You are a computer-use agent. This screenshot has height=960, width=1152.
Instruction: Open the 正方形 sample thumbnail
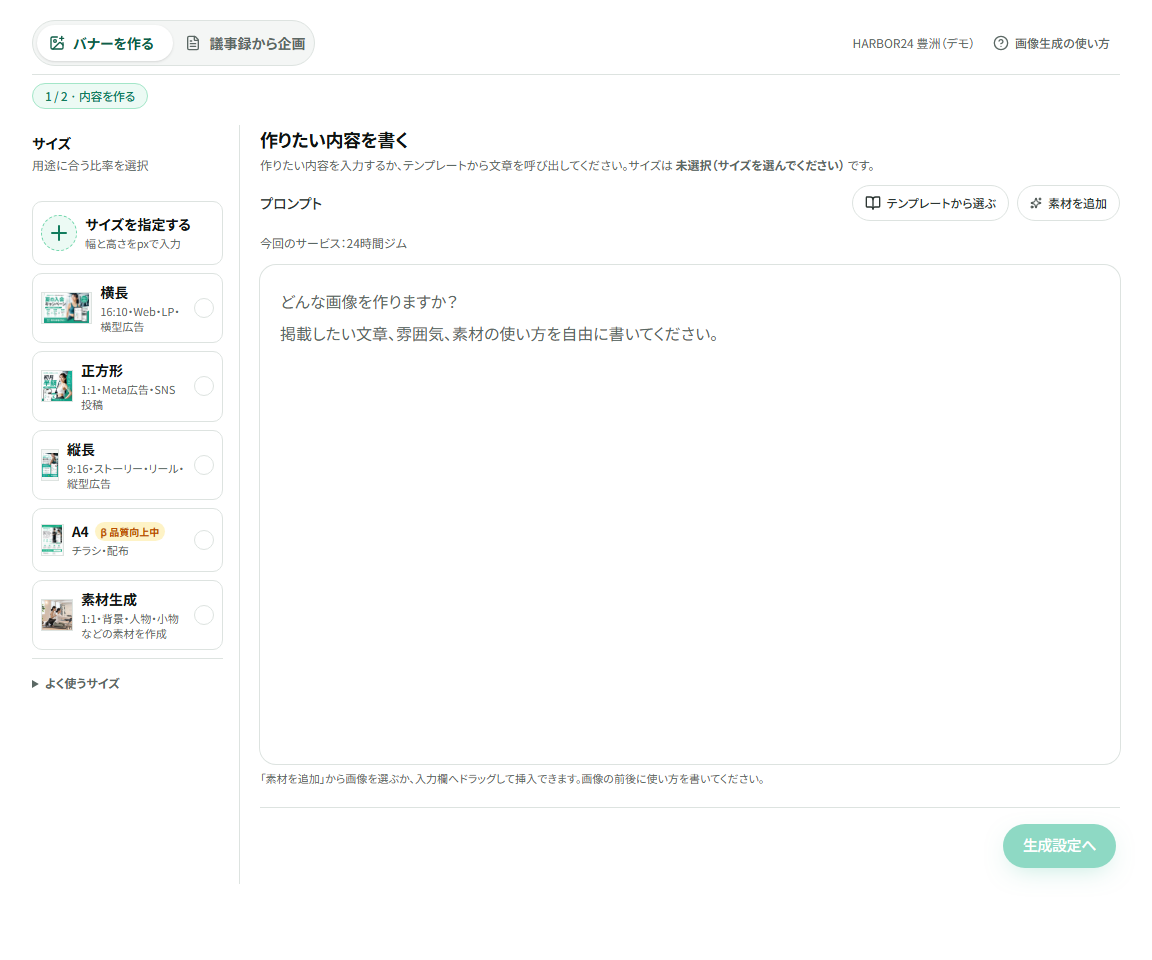click(x=57, y=386)
